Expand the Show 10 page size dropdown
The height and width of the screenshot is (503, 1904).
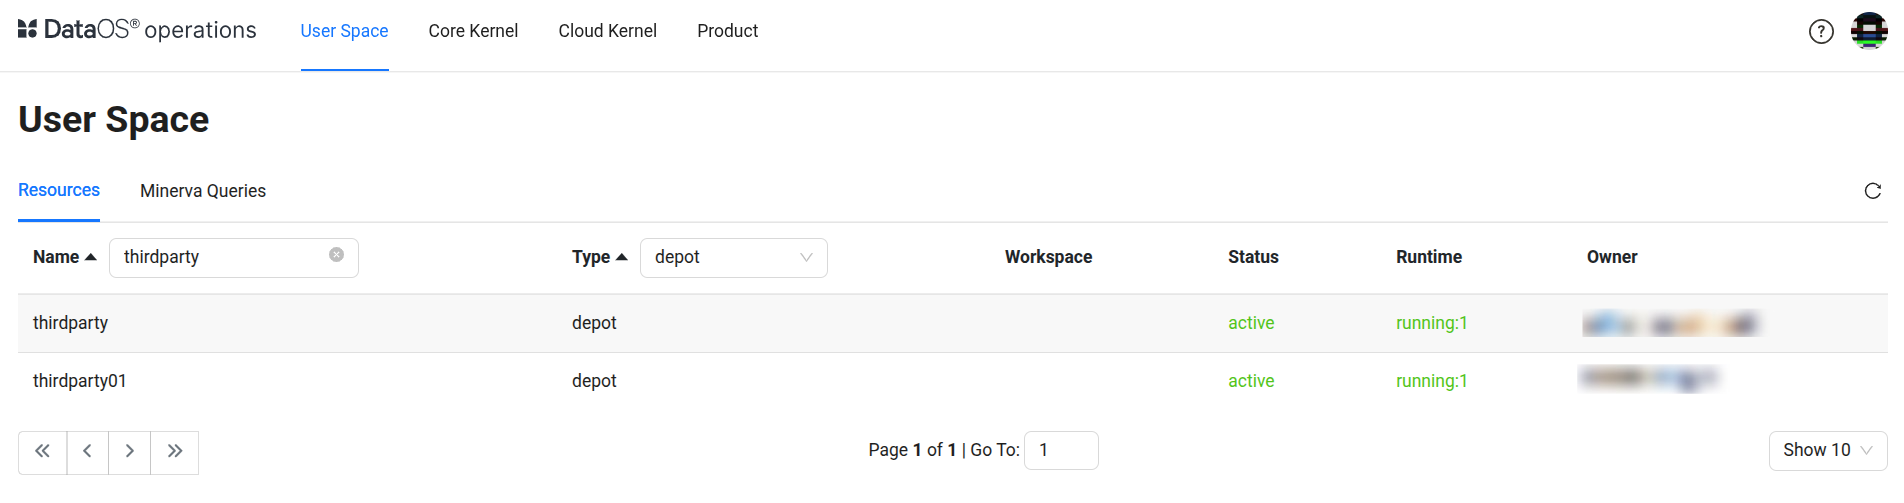(x=1827, y=450)
